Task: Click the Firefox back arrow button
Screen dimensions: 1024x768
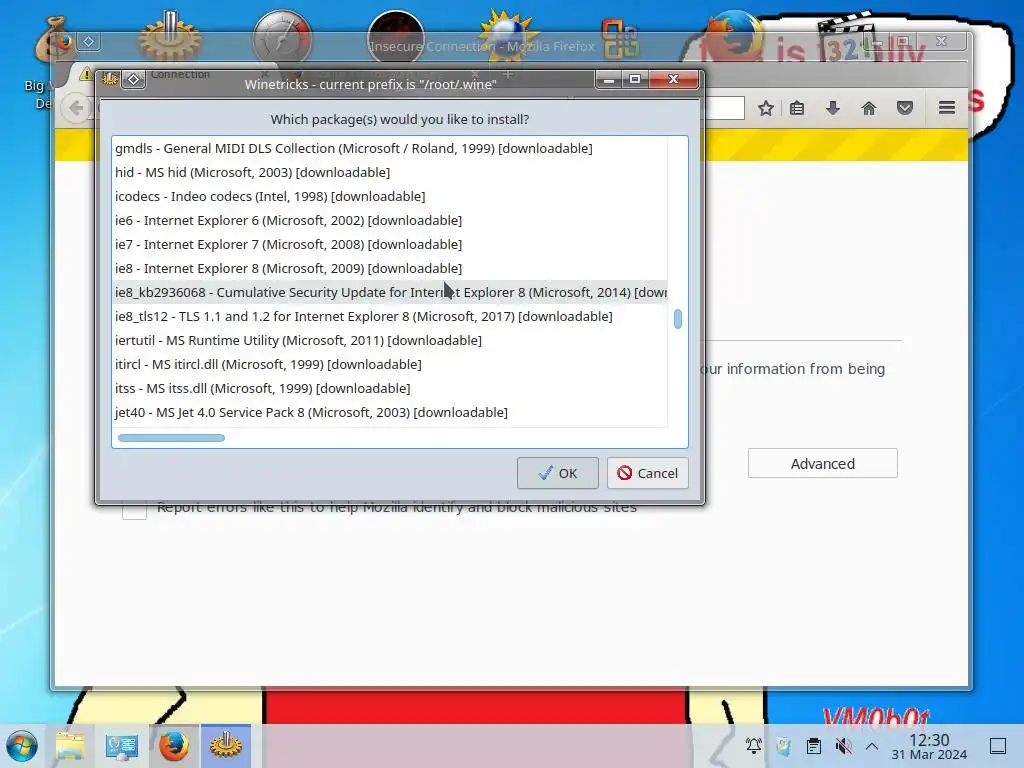Action: pos(76,108)
